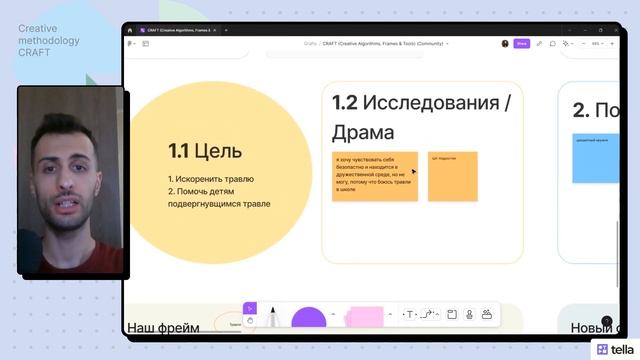640x360 pixels.
Task: Click the pen-shaped icon beside Share
Action: 539,44
